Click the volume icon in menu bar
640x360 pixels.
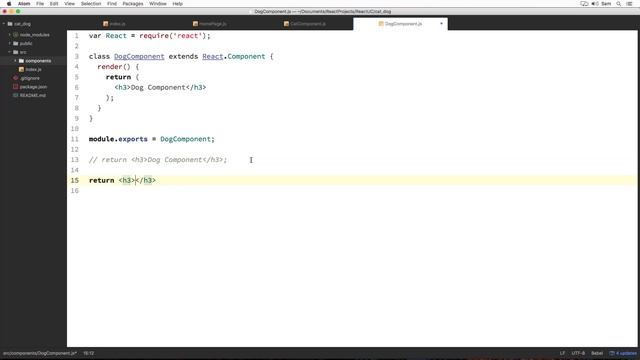pos(595,4)
